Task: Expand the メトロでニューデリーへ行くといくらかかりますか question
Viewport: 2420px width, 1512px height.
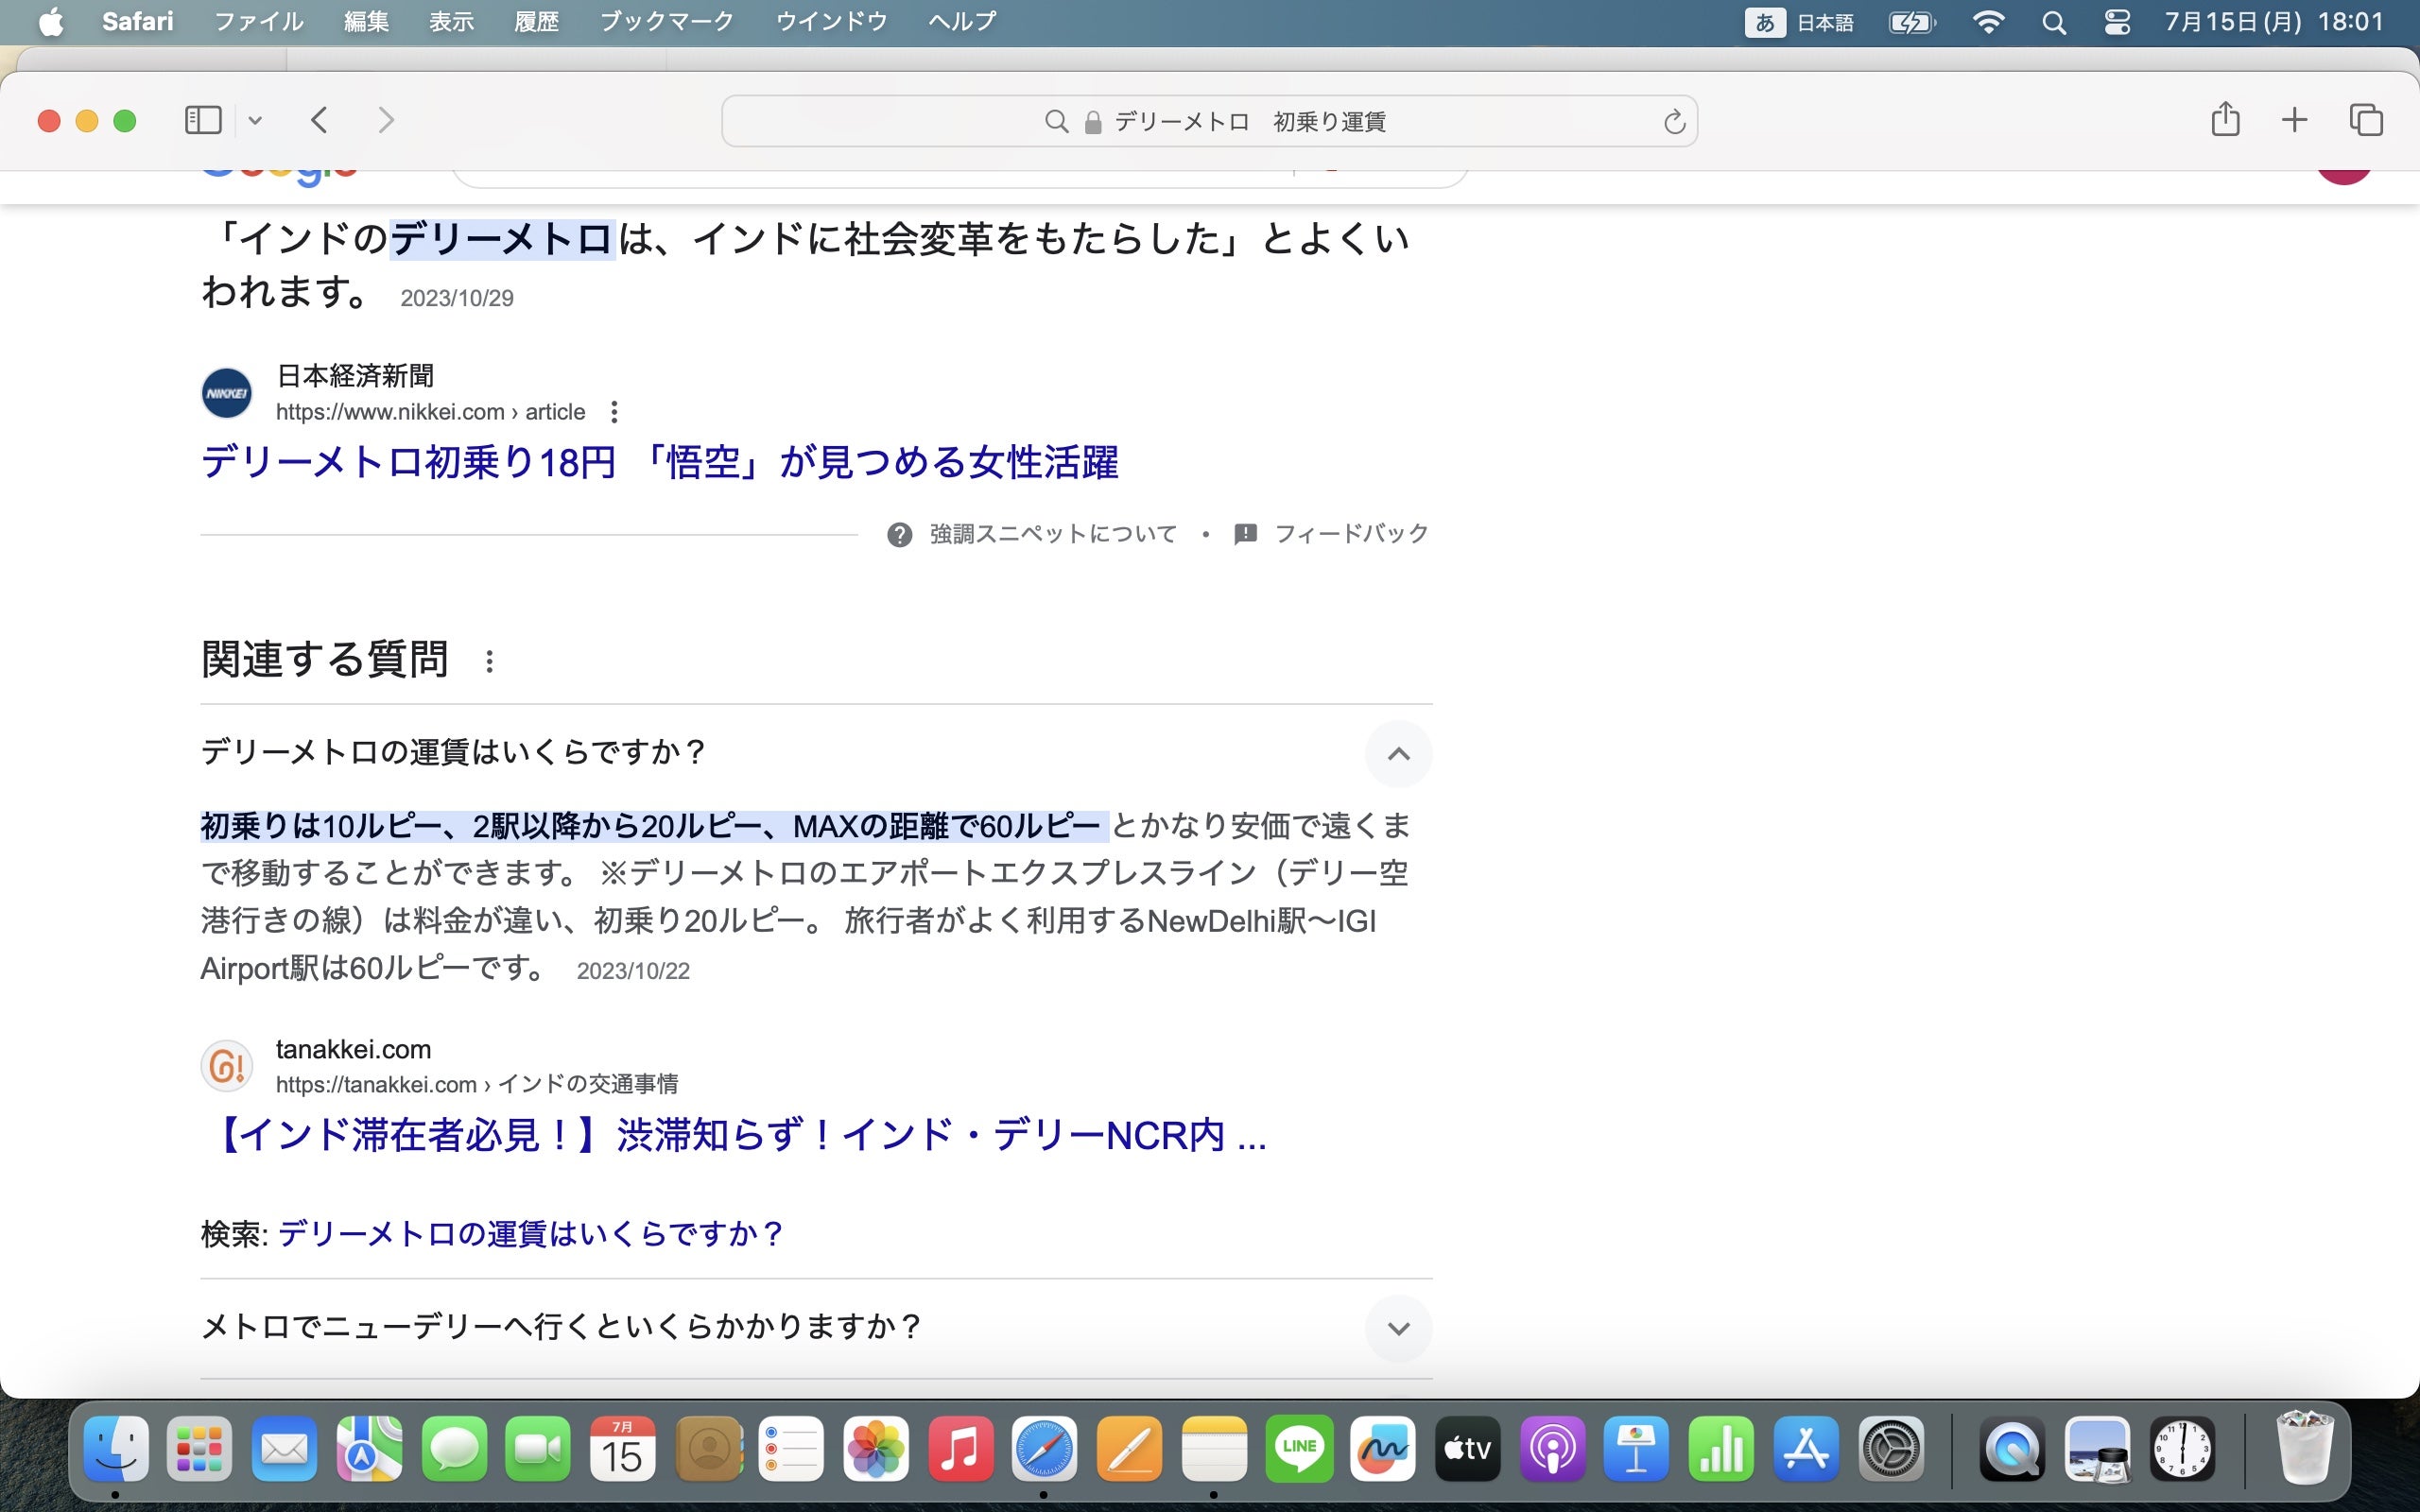Action: 1398,1328
